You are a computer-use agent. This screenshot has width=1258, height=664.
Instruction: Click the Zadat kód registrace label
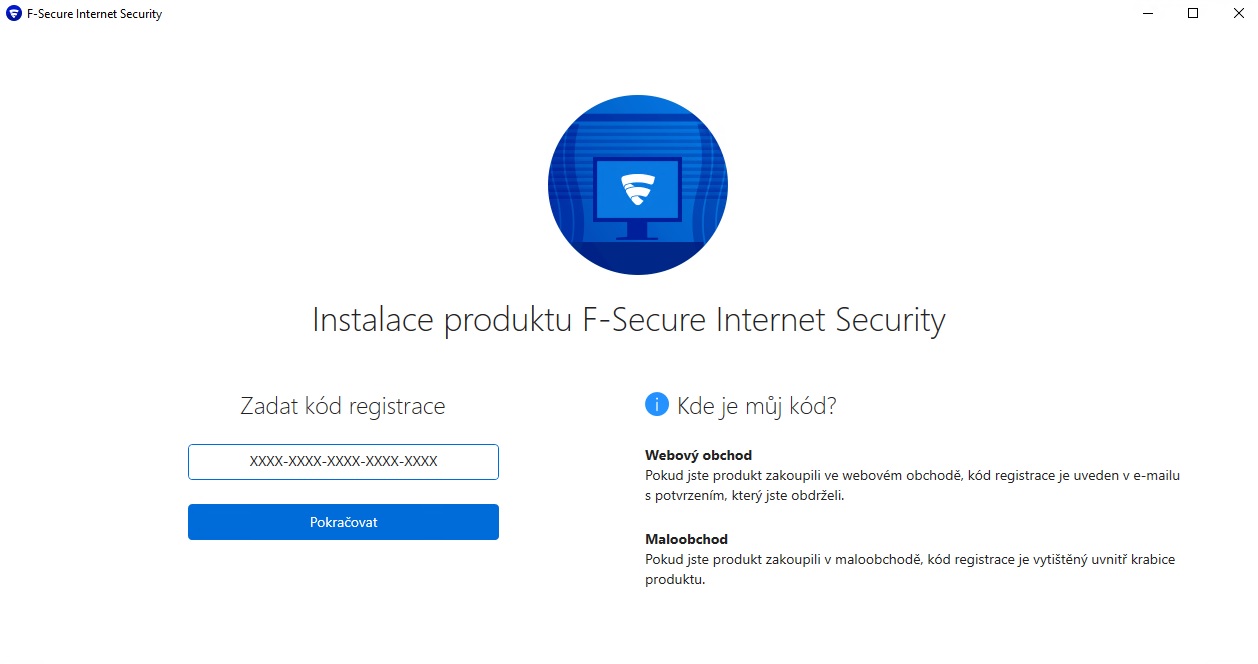pyautogui.click(x=343, y=406)
